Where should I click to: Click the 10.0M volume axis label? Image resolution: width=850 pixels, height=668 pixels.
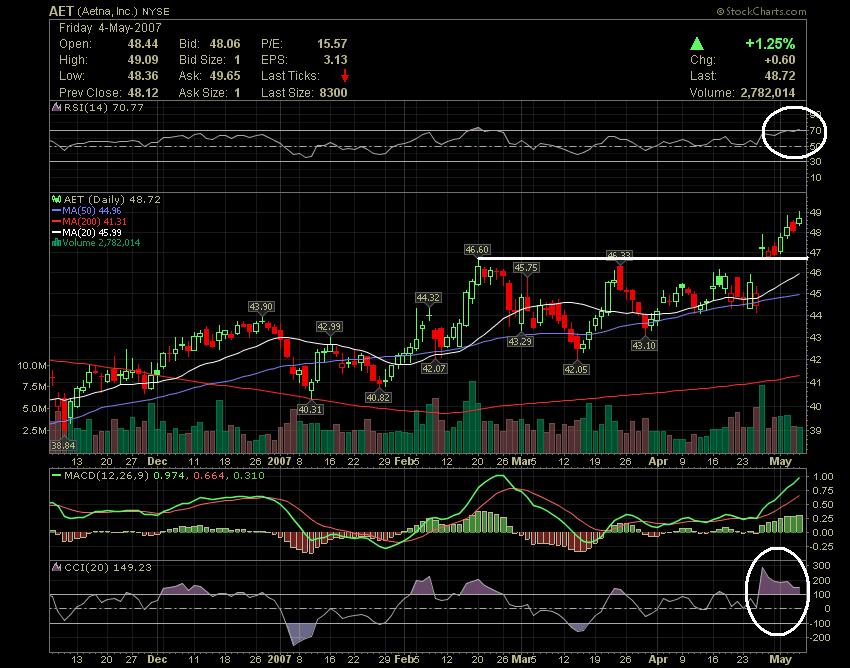(x=32, y=365)
